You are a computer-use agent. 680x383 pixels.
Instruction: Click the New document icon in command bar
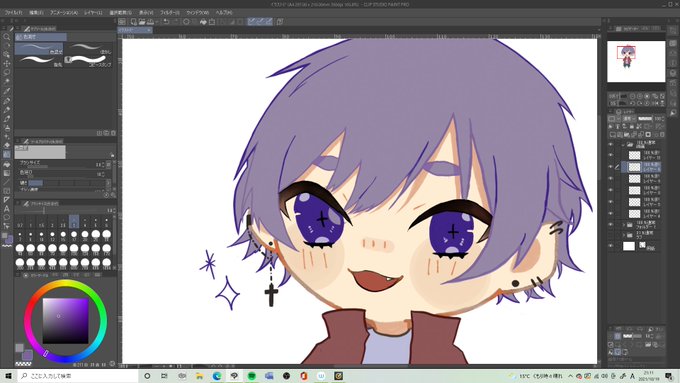click(x=133, y=22)
